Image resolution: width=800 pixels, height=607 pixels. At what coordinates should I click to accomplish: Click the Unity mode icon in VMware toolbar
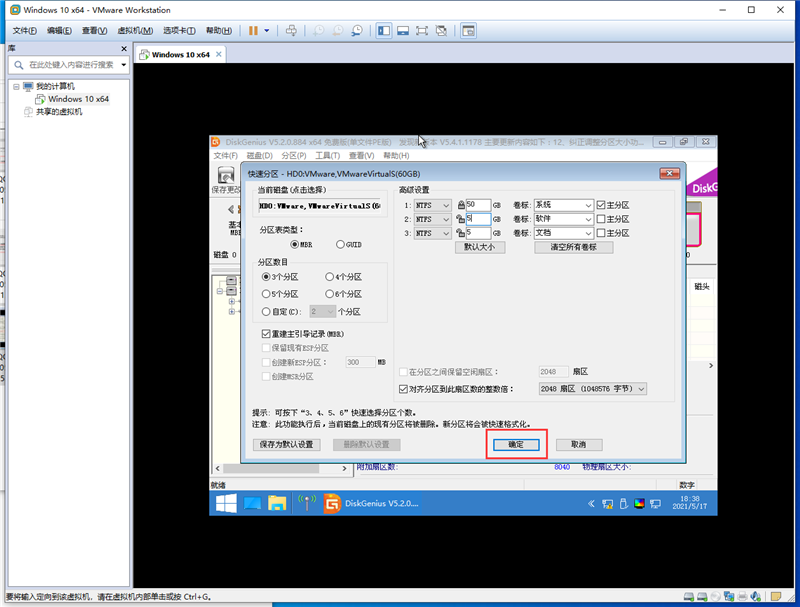coord(440,30)
